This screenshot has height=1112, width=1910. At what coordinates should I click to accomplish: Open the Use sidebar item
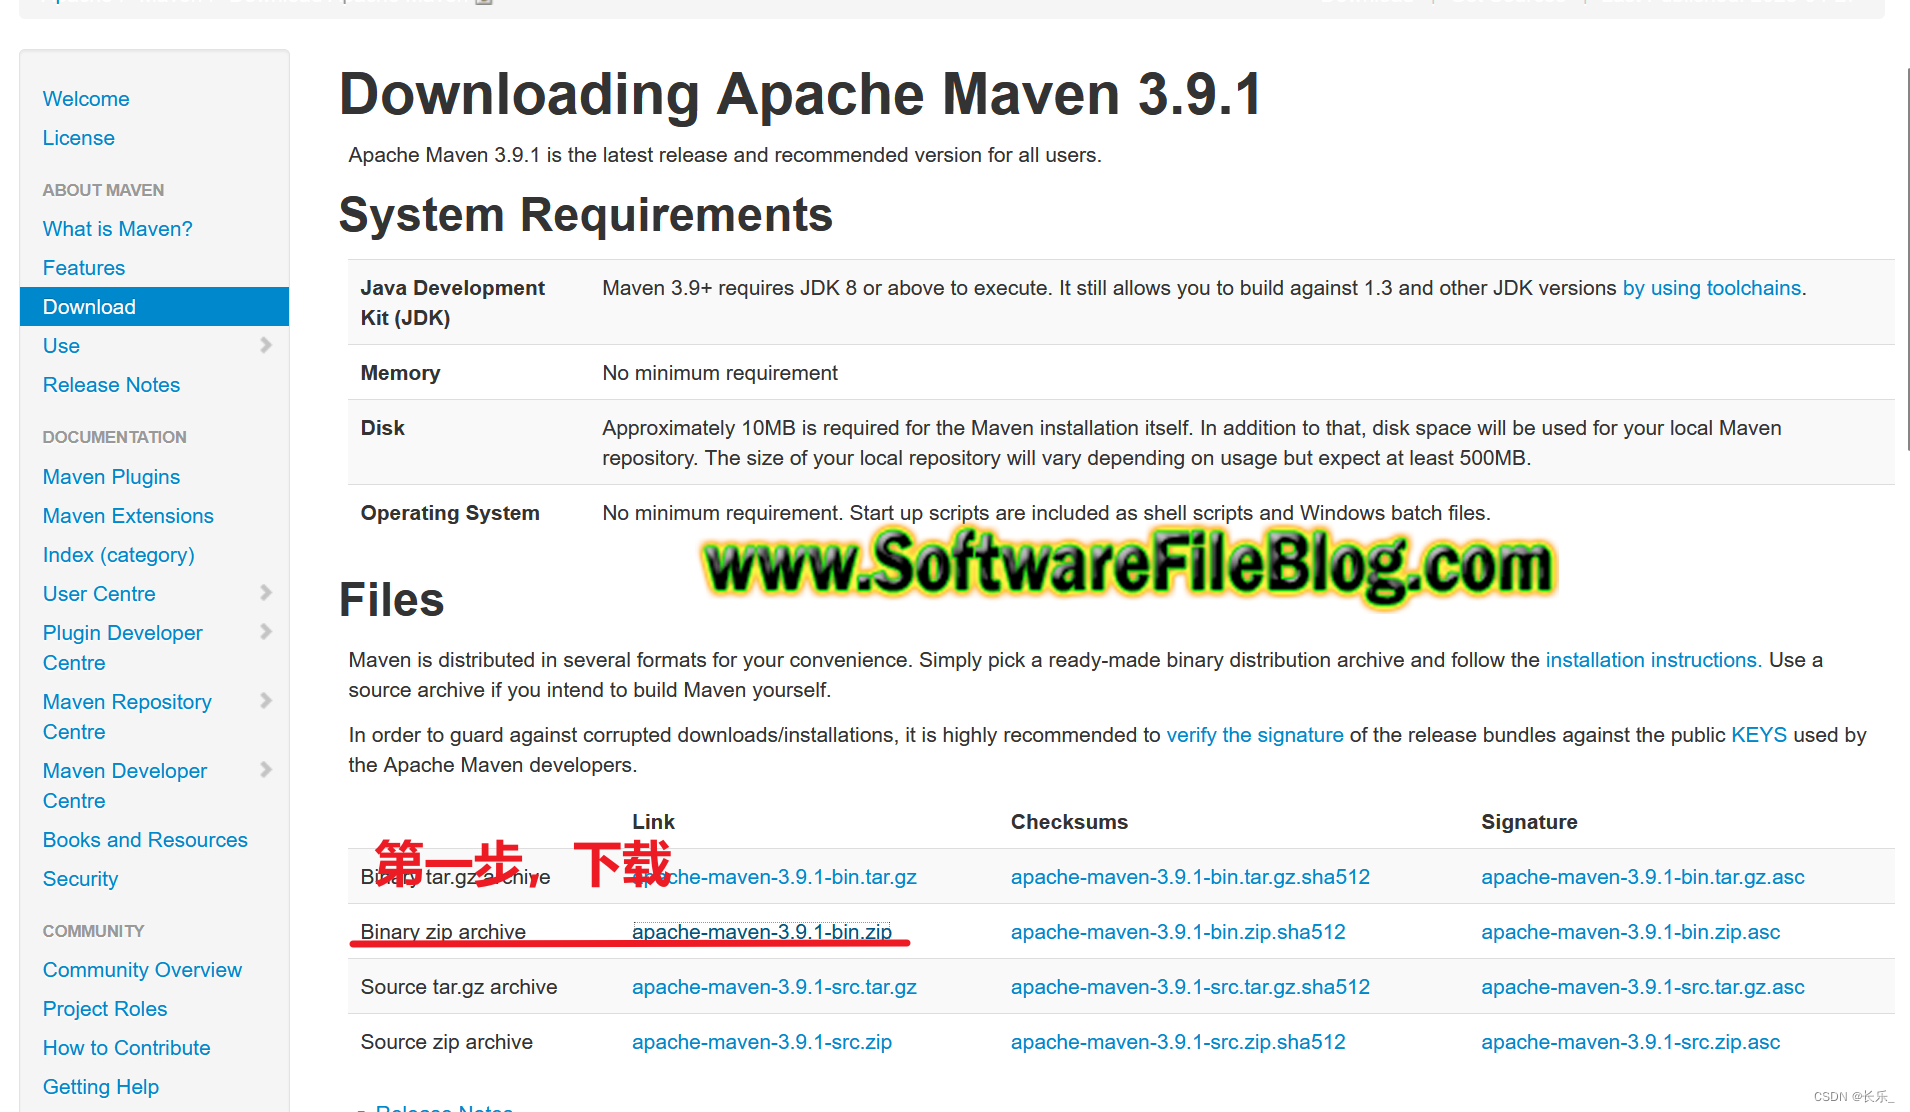pos(61,346)
